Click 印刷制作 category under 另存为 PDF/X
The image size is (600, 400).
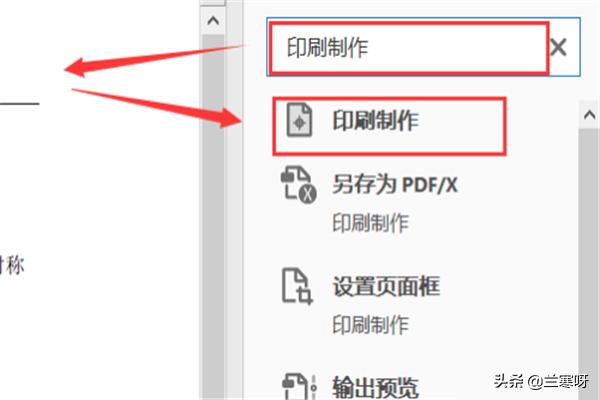point(370,222)
